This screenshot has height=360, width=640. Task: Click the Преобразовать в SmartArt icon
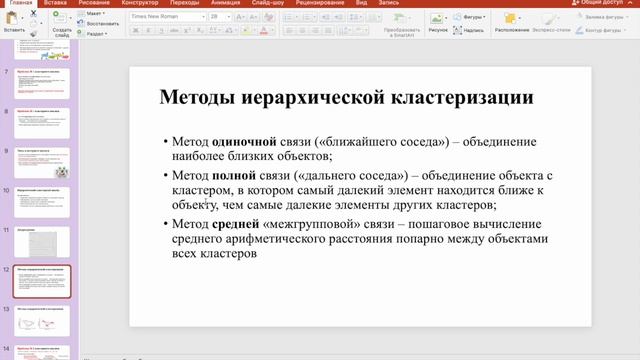399,19
